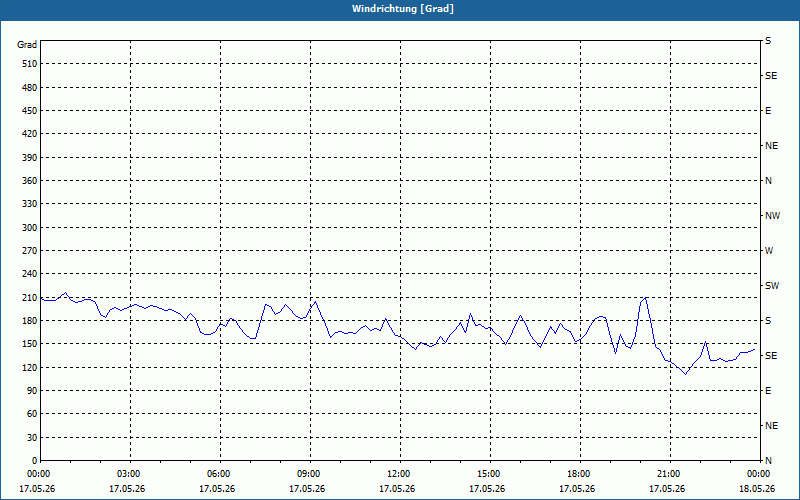The height and width of the screenshot is (500, 800).
Task: Click the 17.05.26 date under 12:00
Action: pyautogui.click(x=397, y=489)
